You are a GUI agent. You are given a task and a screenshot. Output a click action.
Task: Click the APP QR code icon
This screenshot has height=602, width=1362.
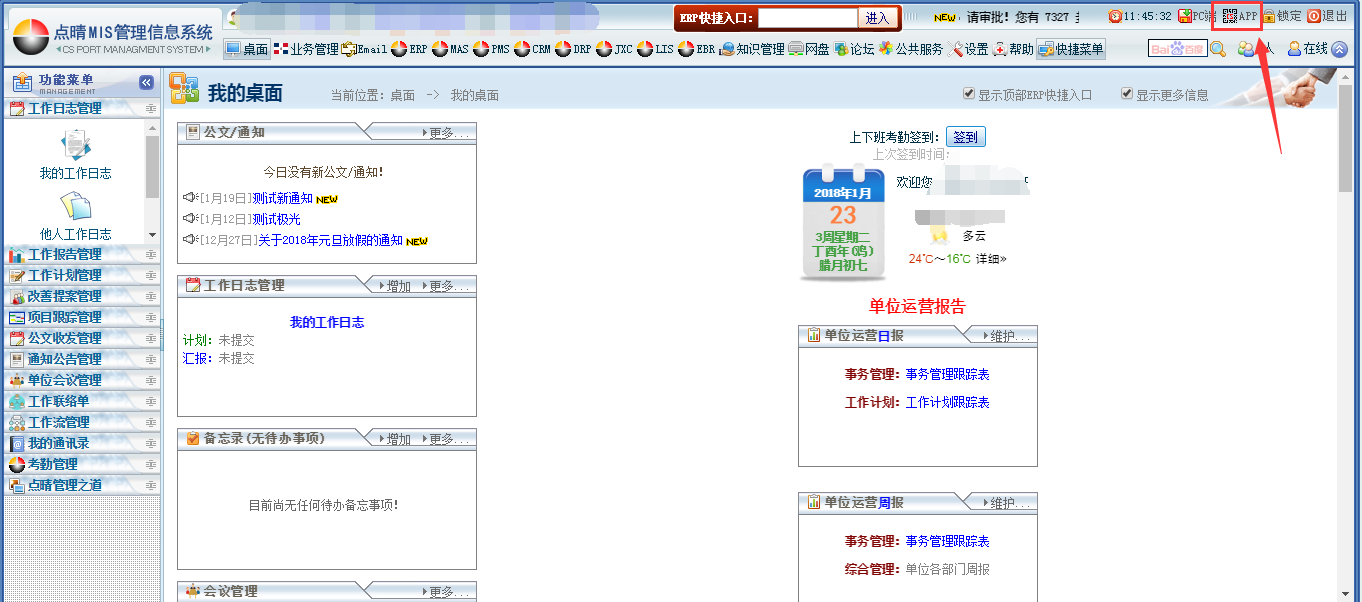[1229, 16]
